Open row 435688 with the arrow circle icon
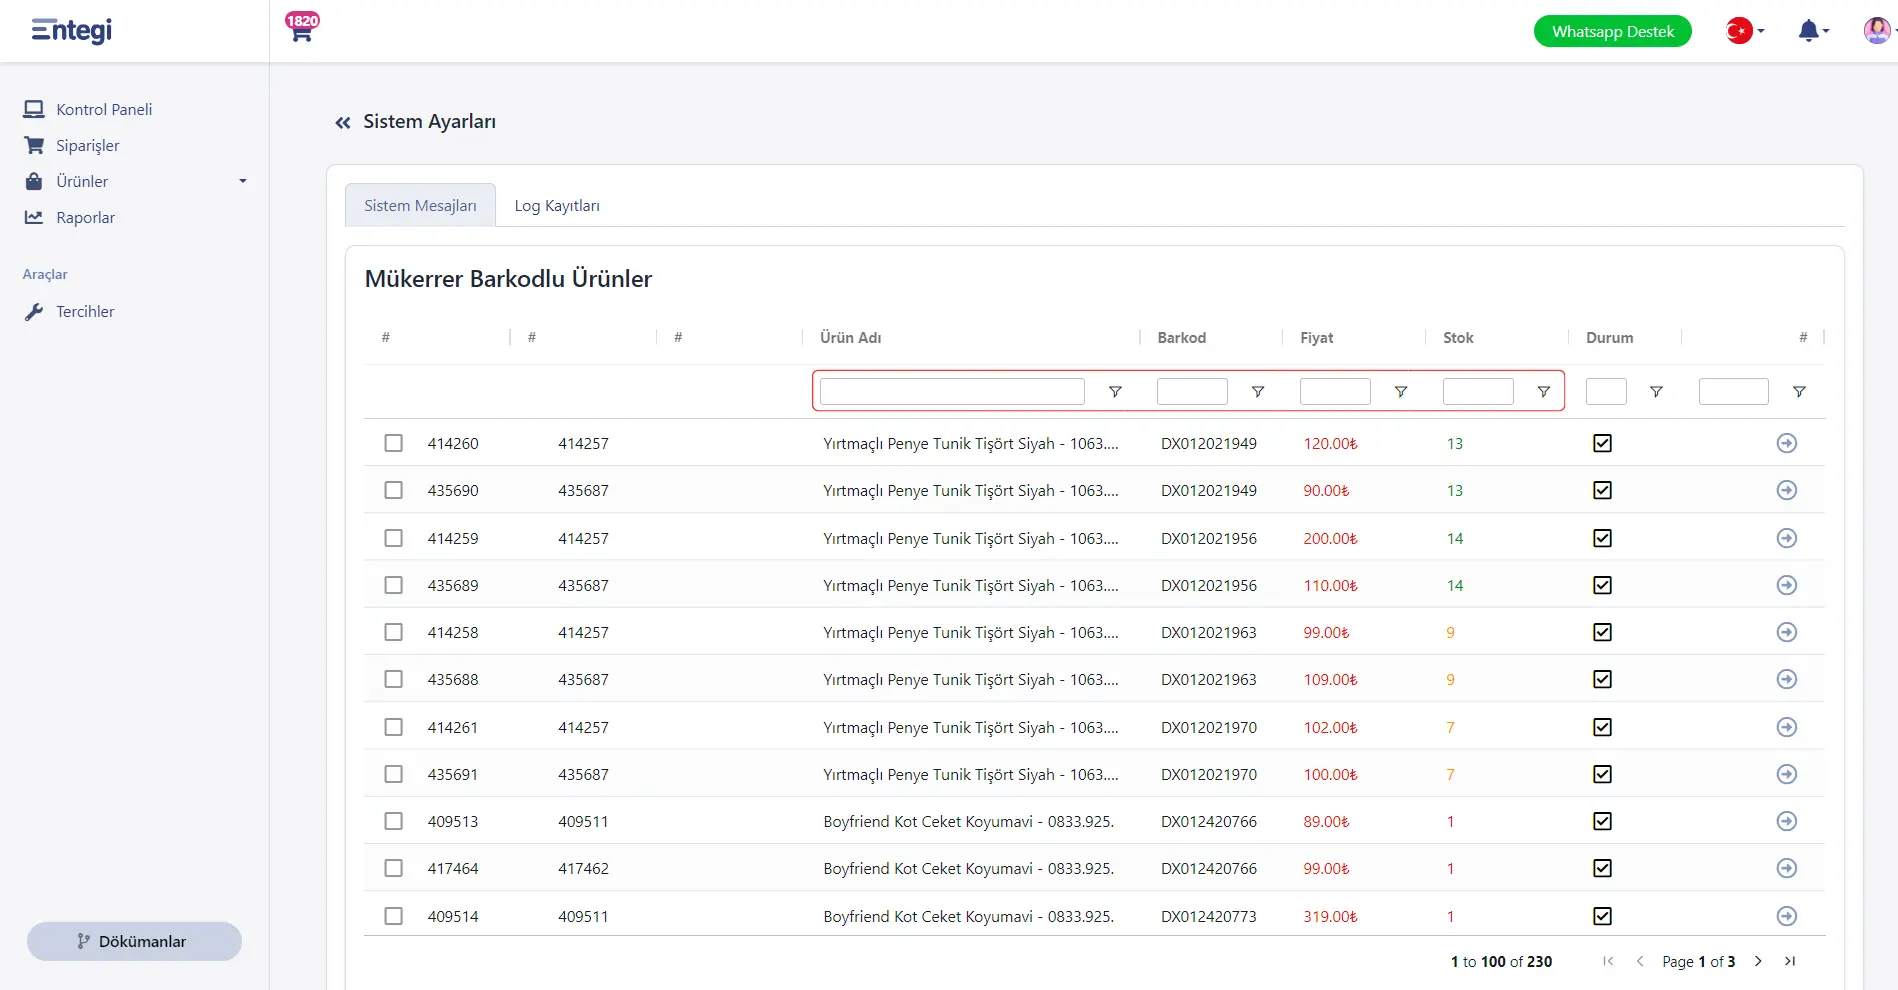The width and height of the screenshot is (1898, 990). (x=1787, y=679)
